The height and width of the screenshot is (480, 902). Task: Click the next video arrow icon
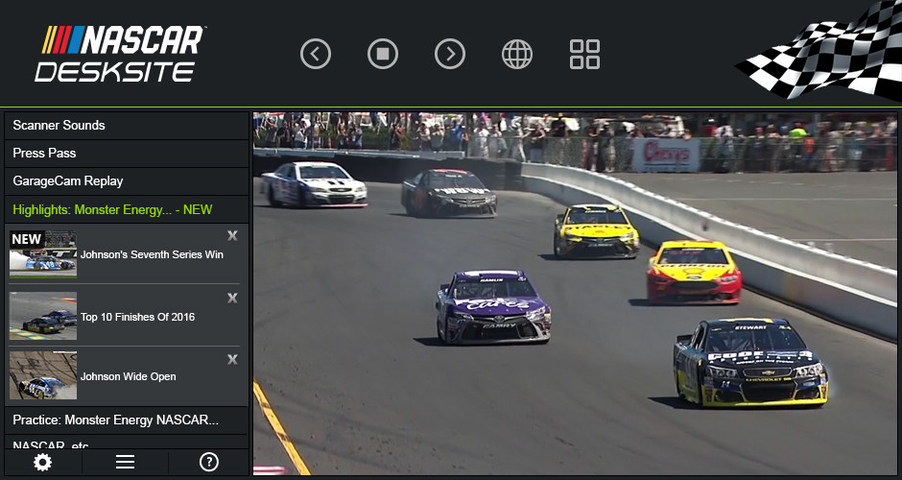click(450, 54)
